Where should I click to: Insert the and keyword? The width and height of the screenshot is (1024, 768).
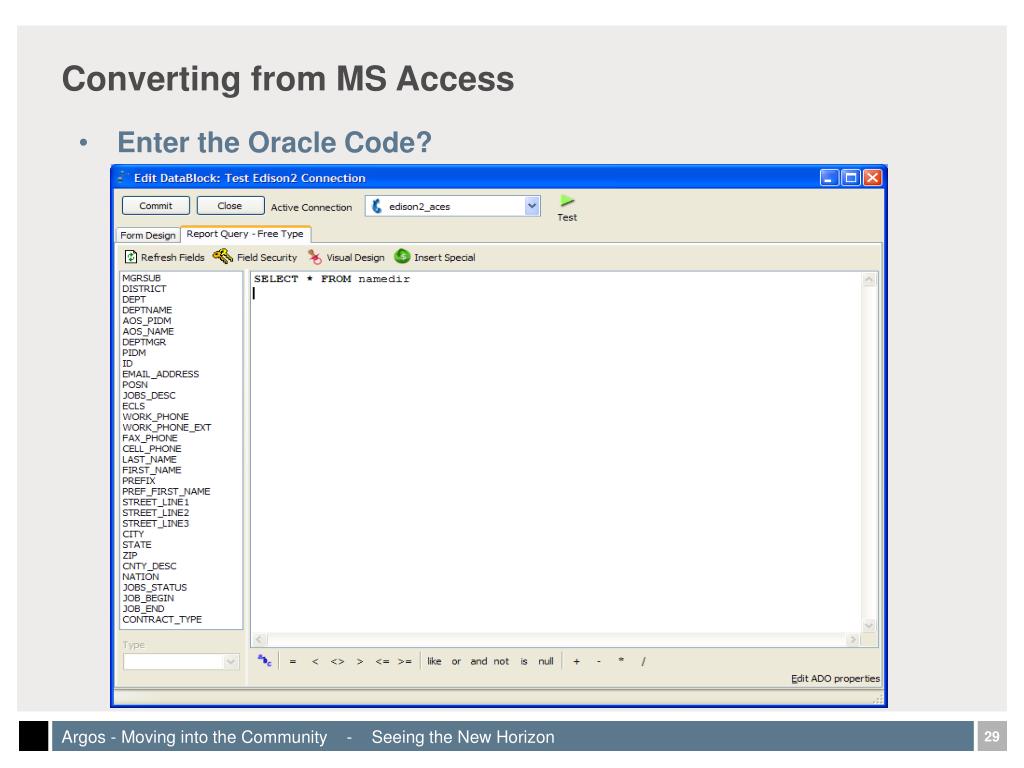click(479, 661)
